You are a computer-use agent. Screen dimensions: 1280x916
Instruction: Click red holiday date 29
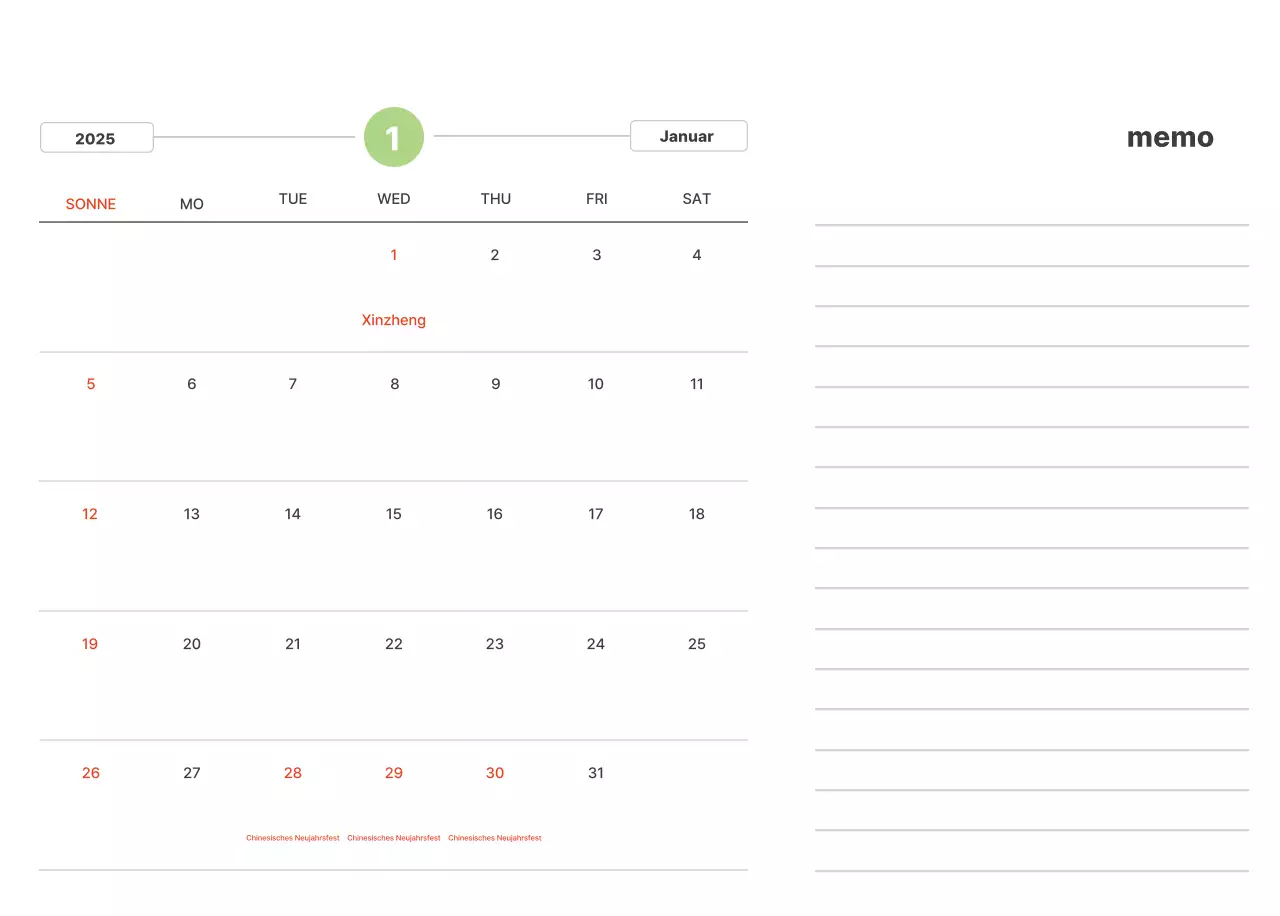(394, 773)
